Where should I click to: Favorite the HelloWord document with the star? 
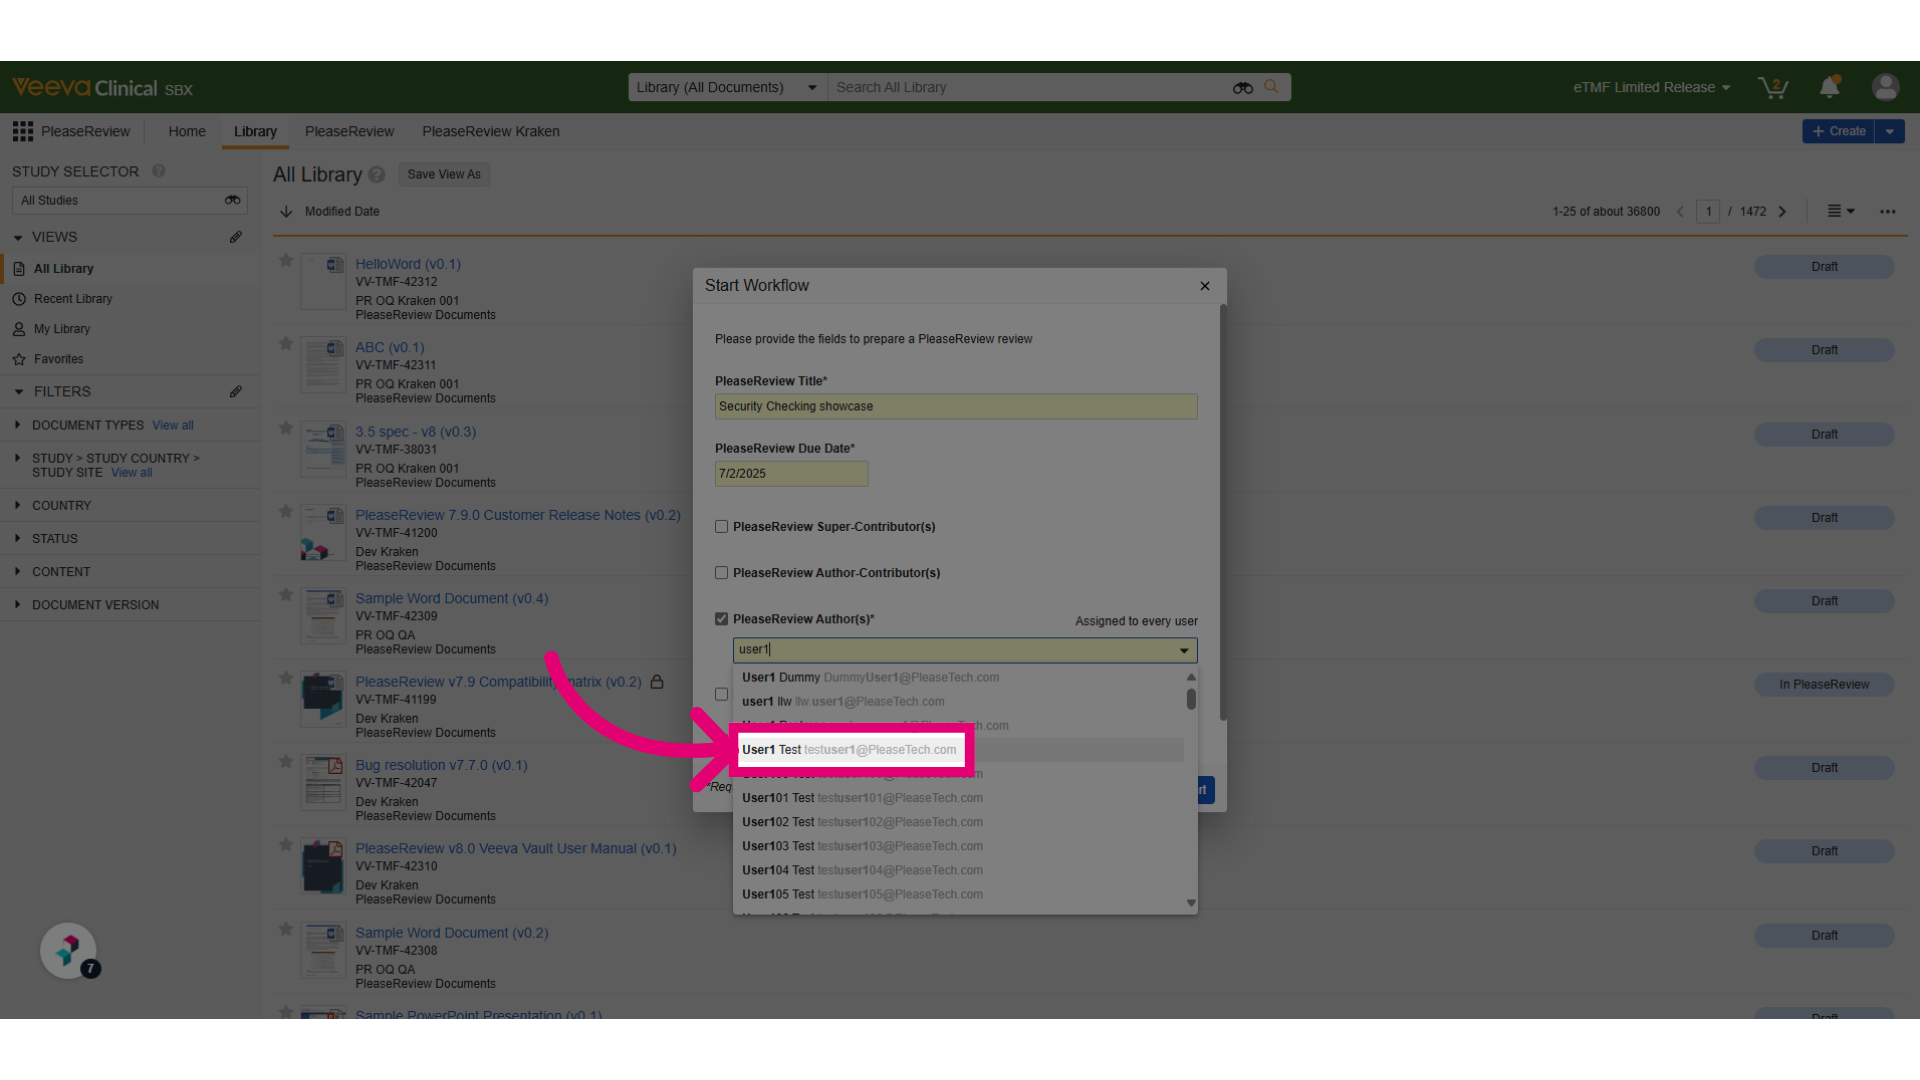coord(286,261)
